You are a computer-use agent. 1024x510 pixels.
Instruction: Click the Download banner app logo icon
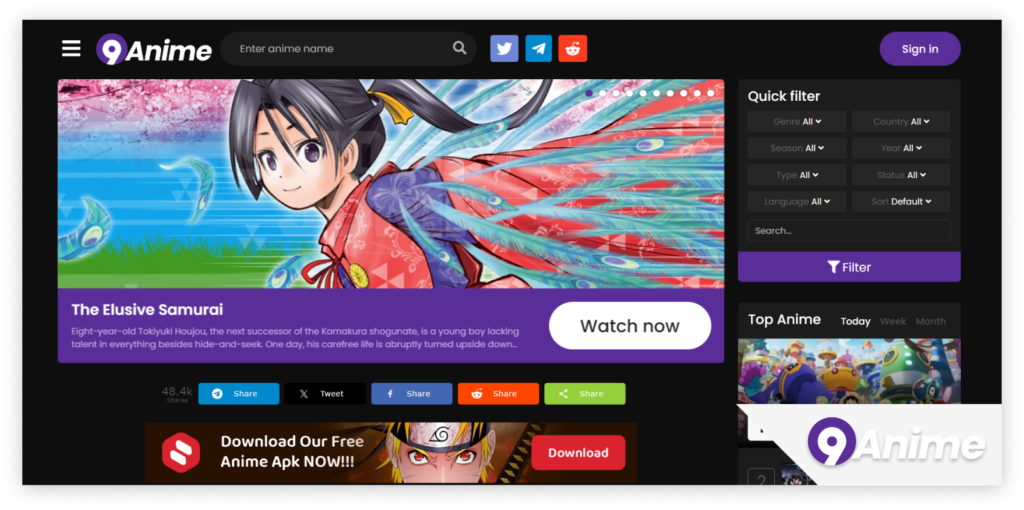coord(181,453)
